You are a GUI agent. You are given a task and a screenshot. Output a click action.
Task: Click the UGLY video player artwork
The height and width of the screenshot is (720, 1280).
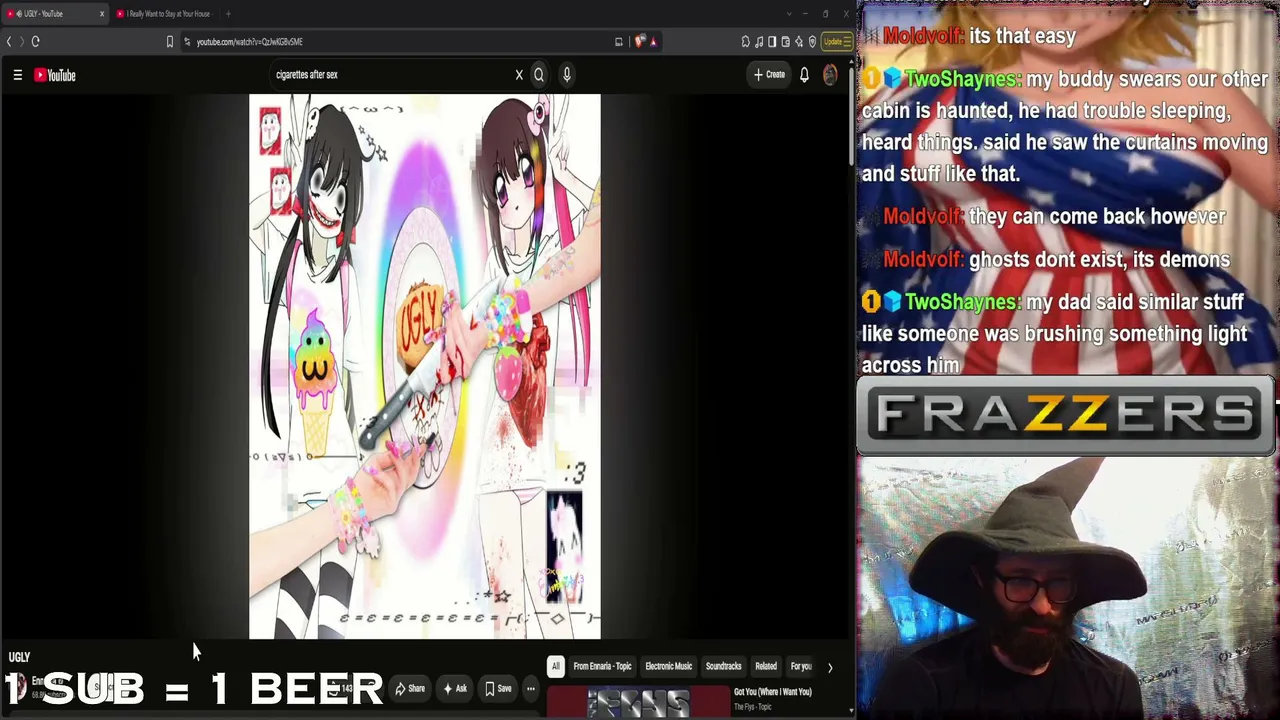(x=425, y=367)
